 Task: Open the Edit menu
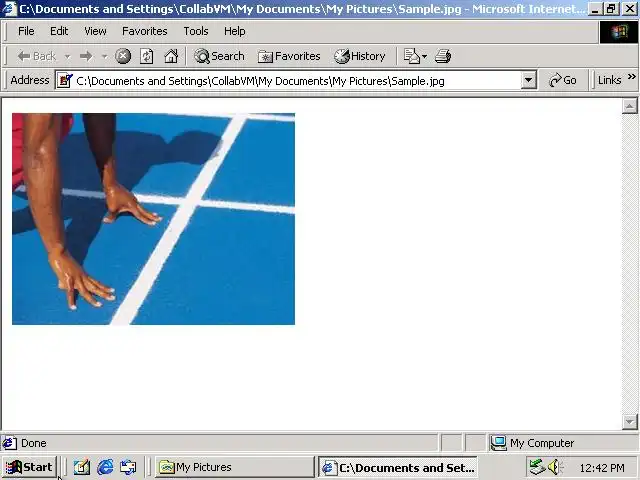(x=59, y=31)
